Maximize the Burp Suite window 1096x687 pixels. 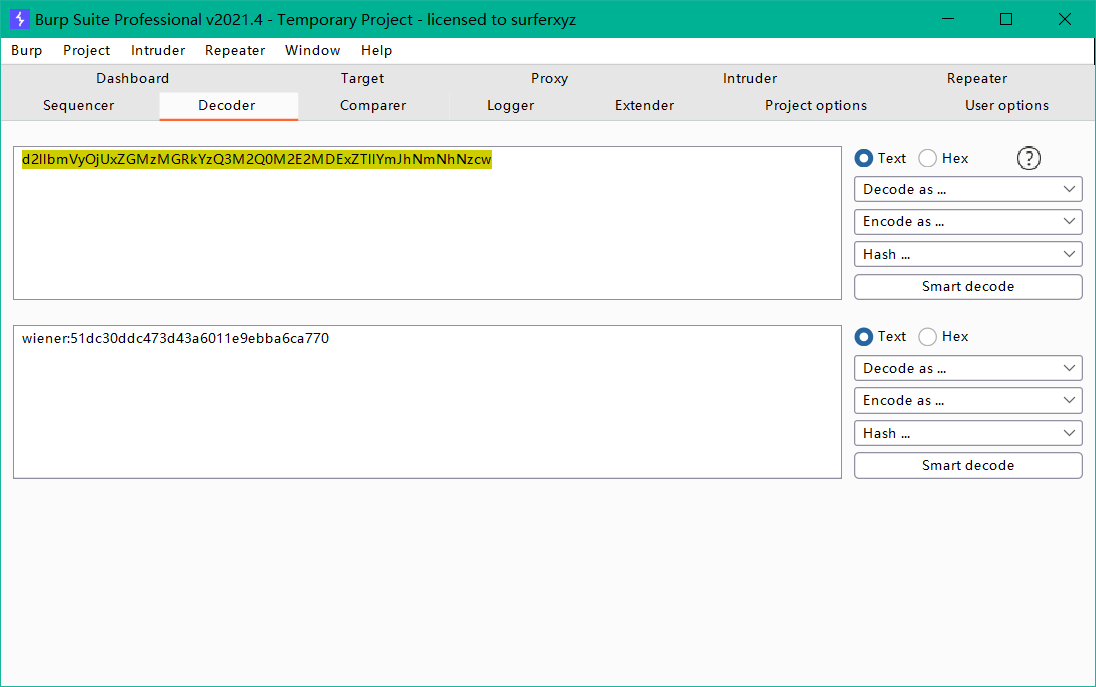(x=1006, y=19)
